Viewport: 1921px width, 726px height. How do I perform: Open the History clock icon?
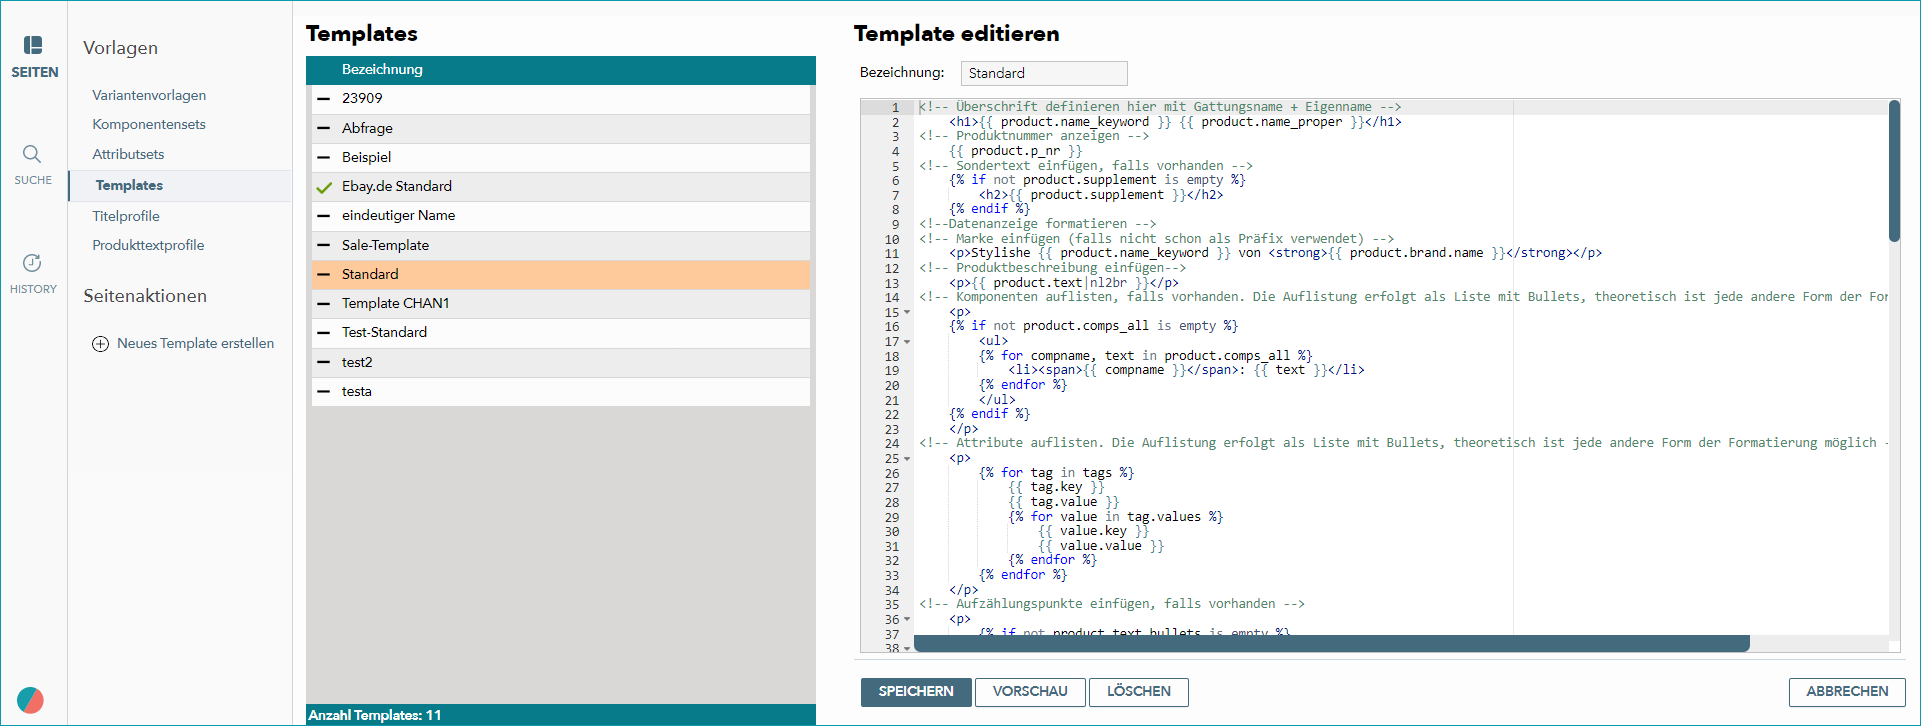32,263
